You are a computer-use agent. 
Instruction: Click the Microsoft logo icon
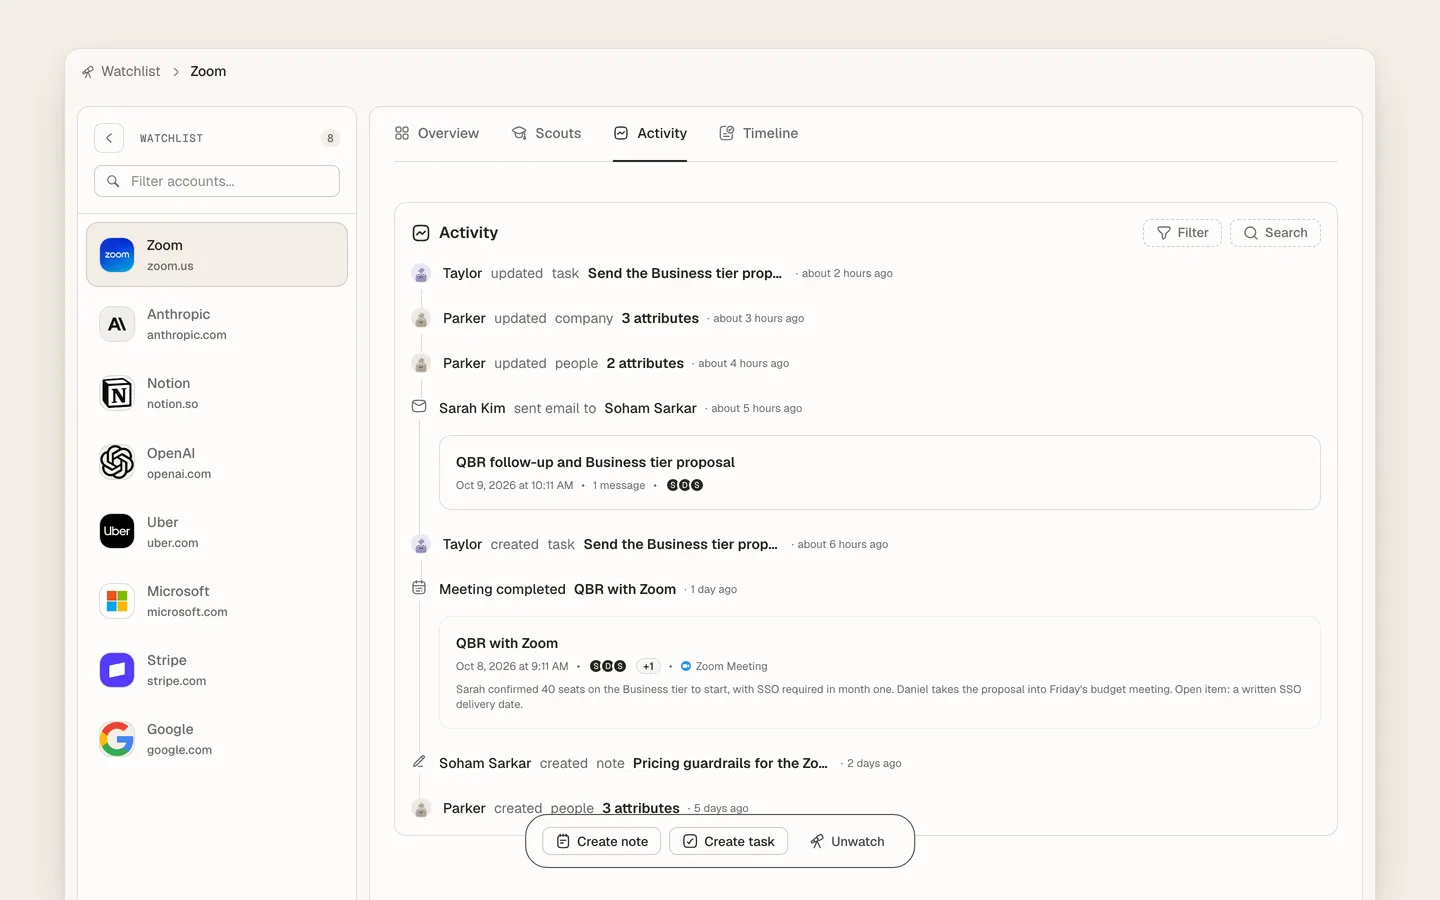pyautogui.click(x=117, y=601)
